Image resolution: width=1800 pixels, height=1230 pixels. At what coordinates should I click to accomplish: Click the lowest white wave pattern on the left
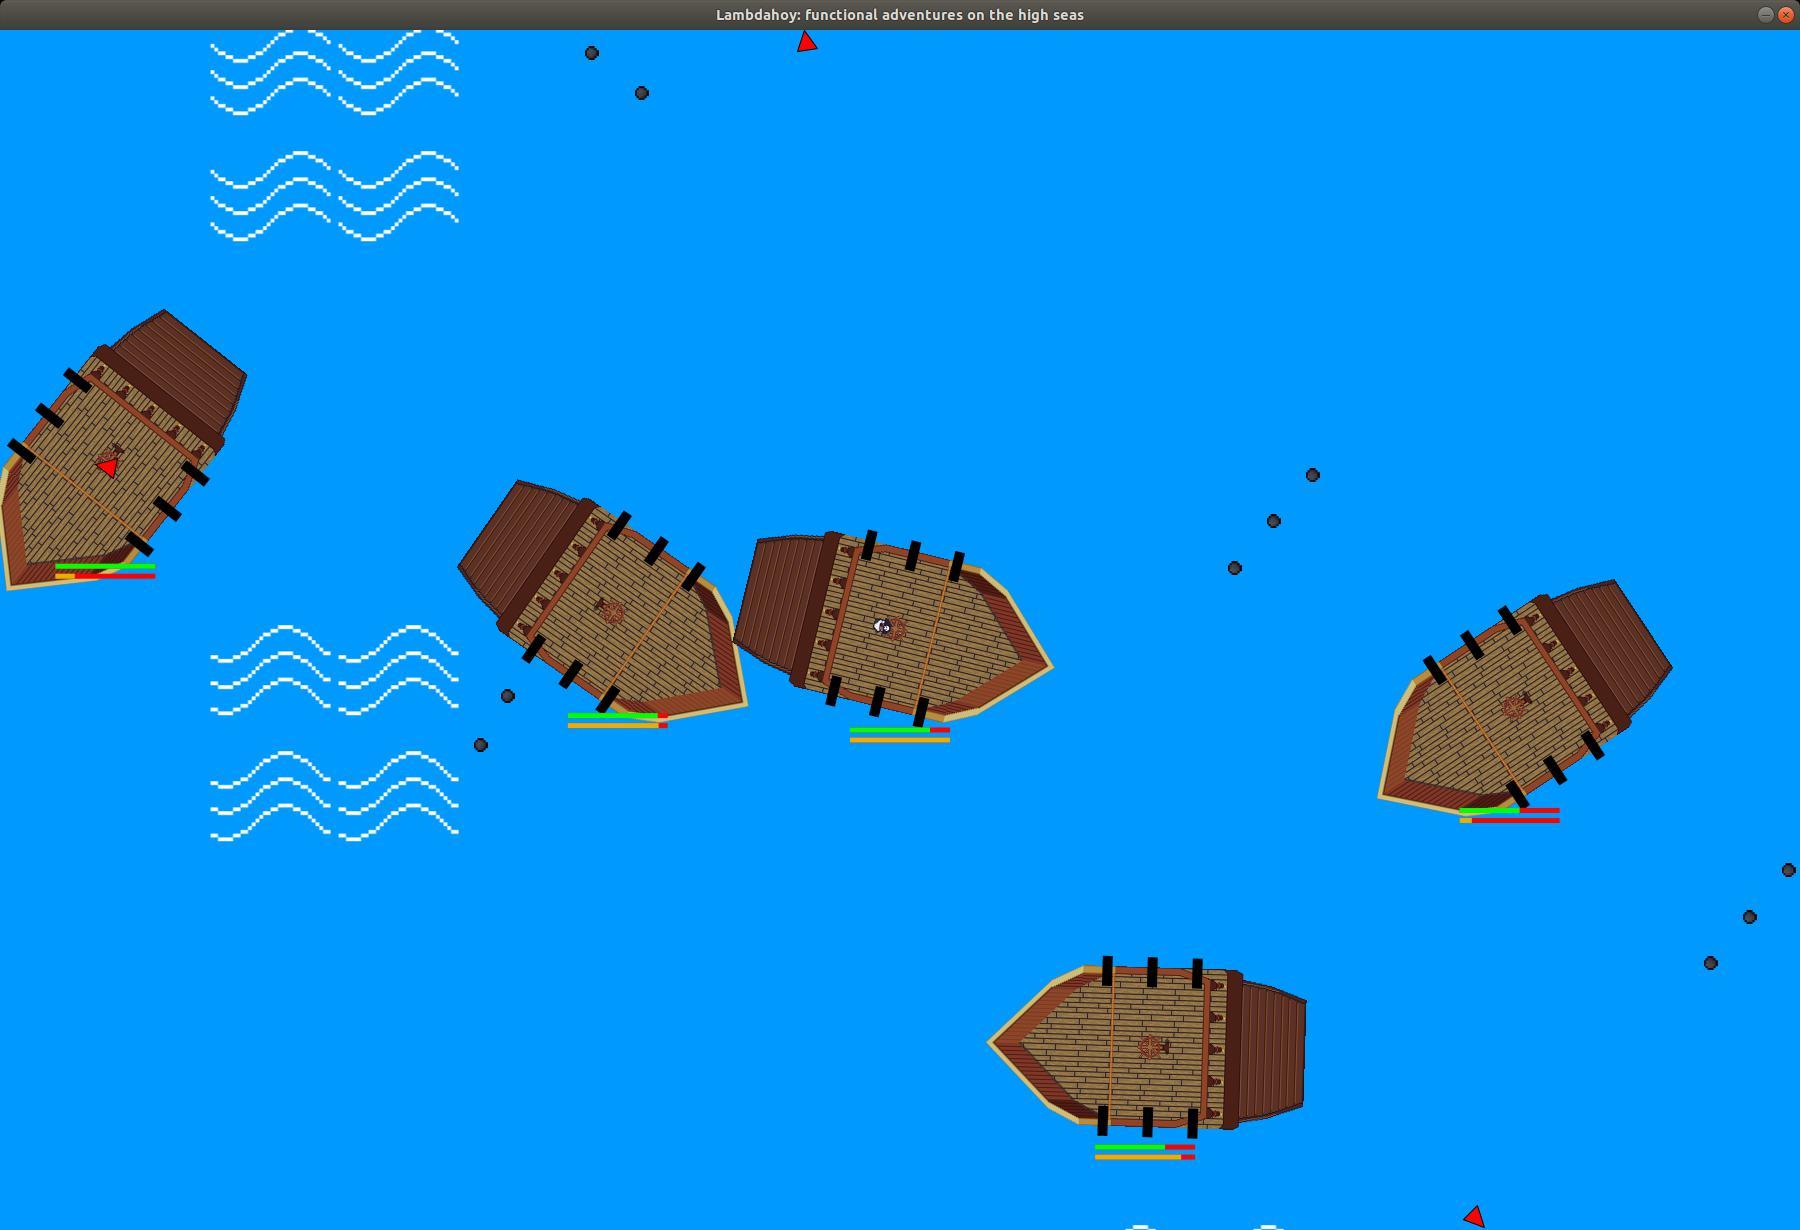tap(334, 796)
